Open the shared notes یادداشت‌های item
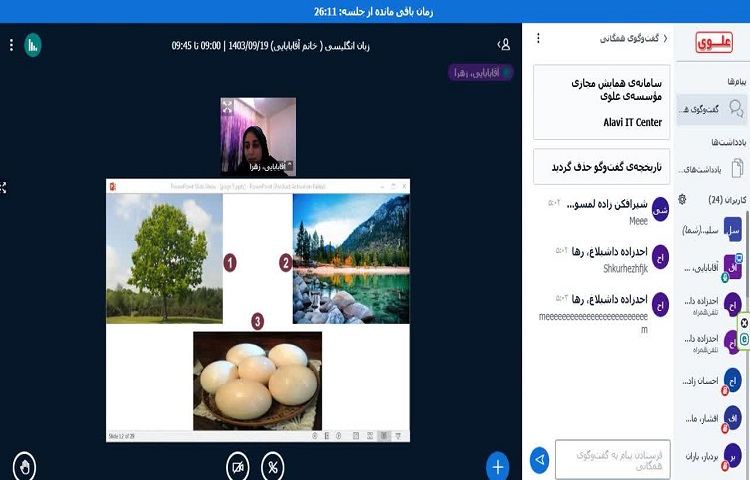 [x=712, y=169]
